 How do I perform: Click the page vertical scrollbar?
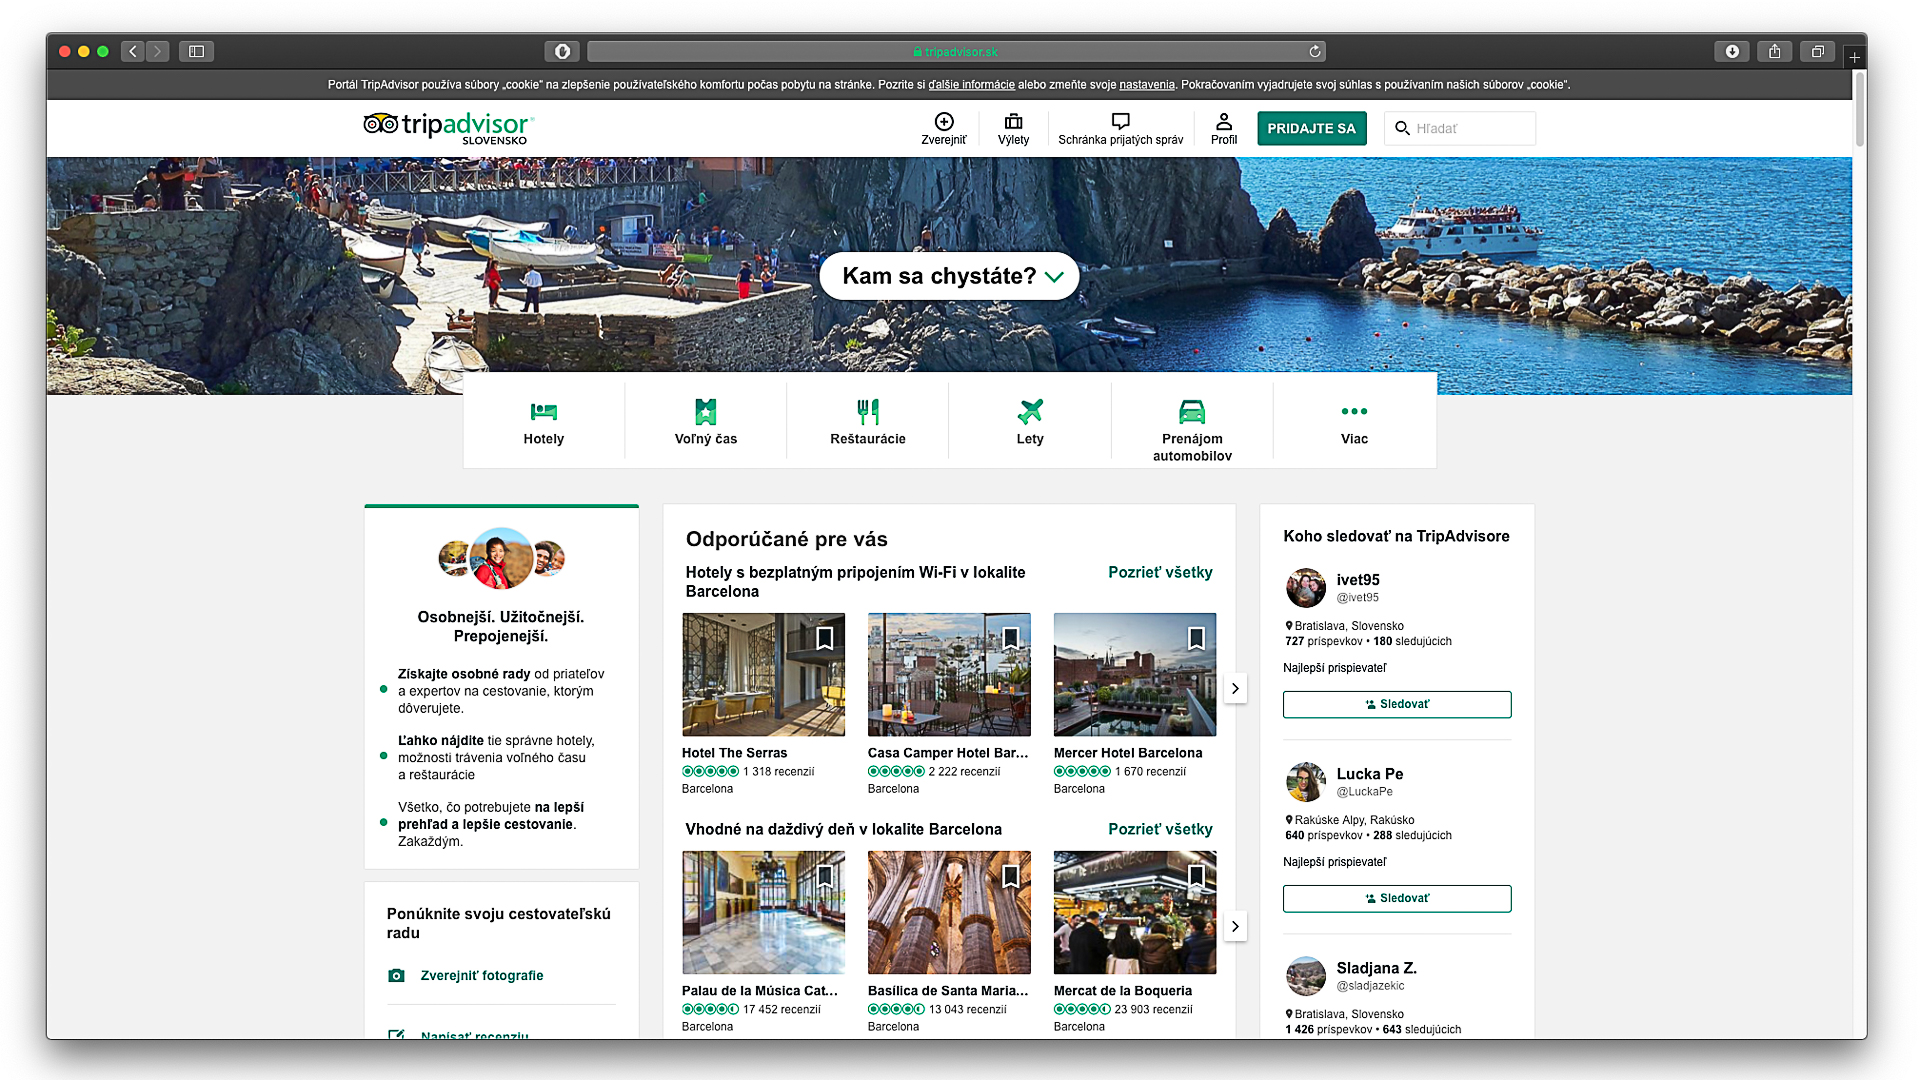pos(1859,110)
